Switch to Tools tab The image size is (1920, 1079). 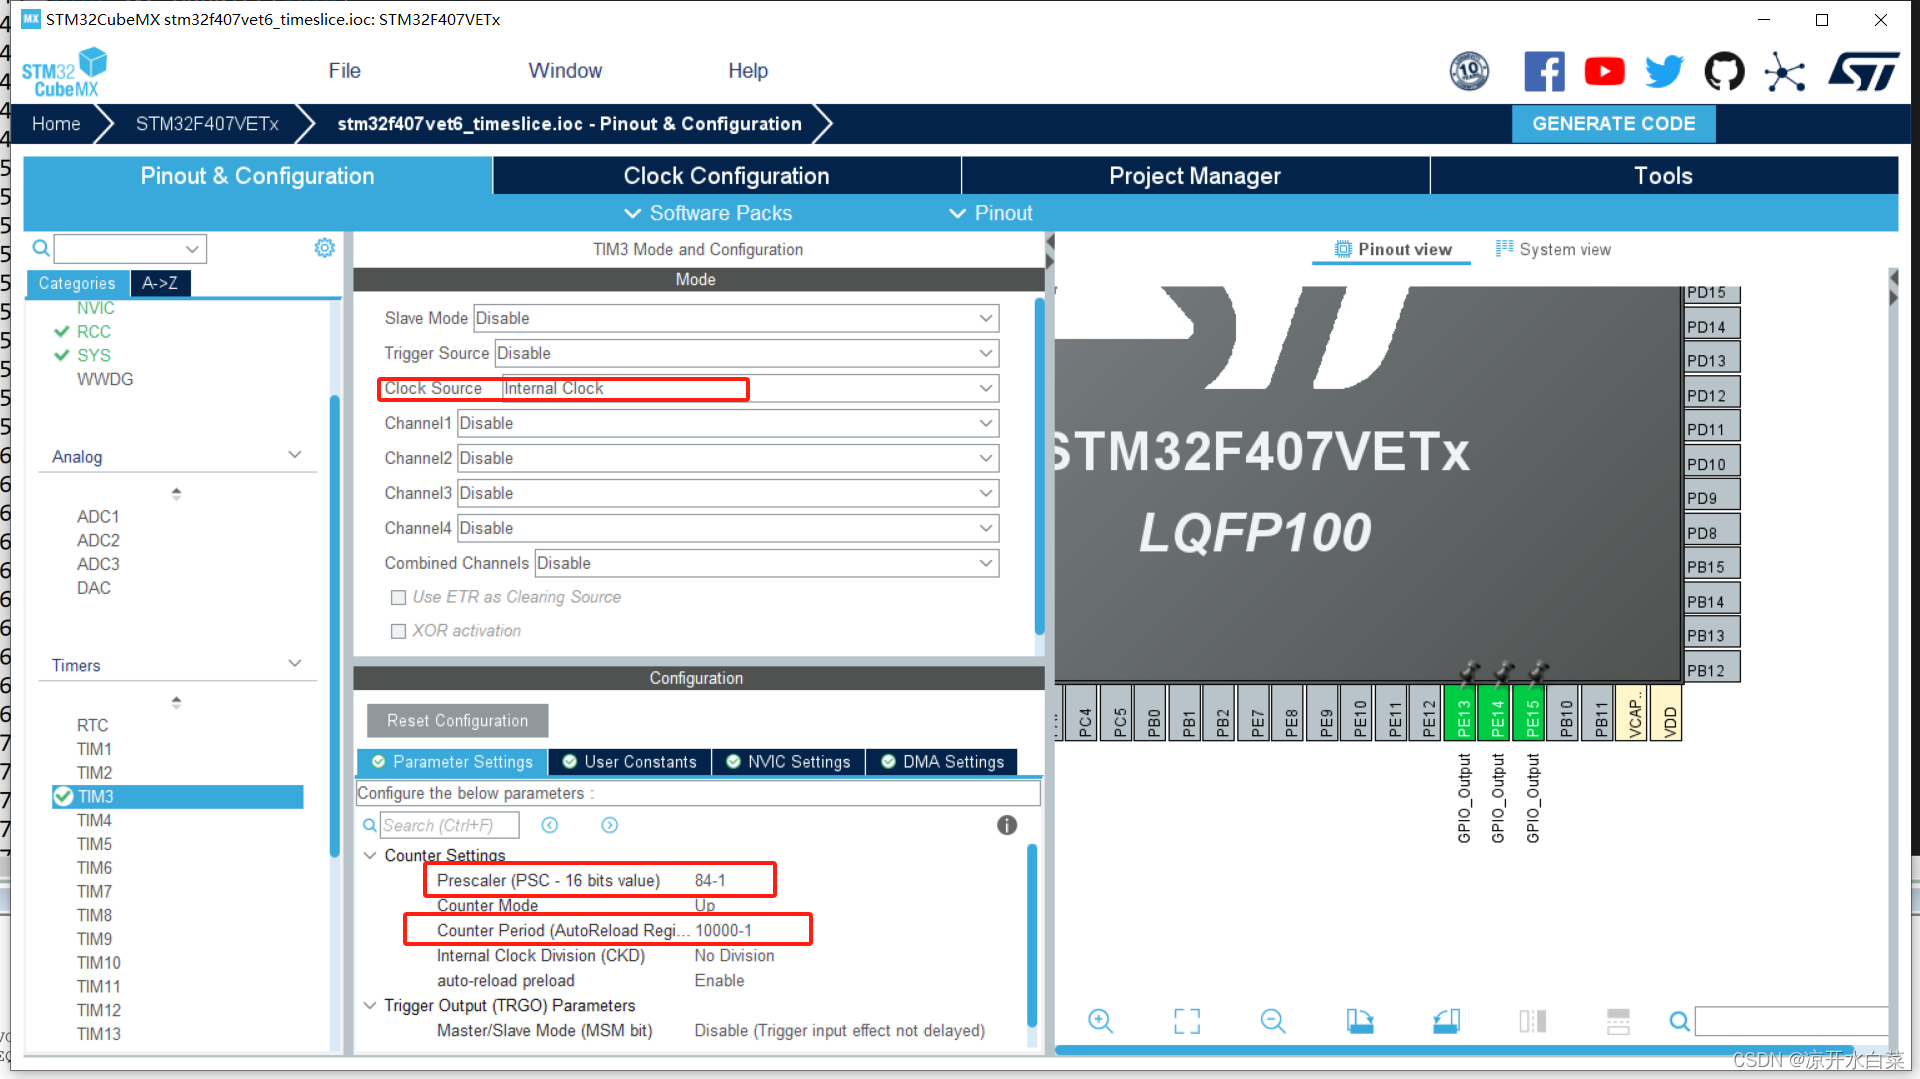pos(1664,176)
